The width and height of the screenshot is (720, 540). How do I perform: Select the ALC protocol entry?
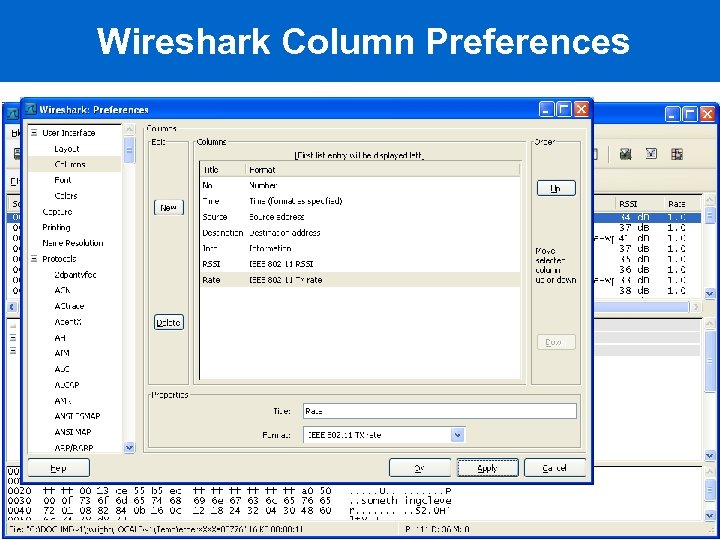(62, 369)
